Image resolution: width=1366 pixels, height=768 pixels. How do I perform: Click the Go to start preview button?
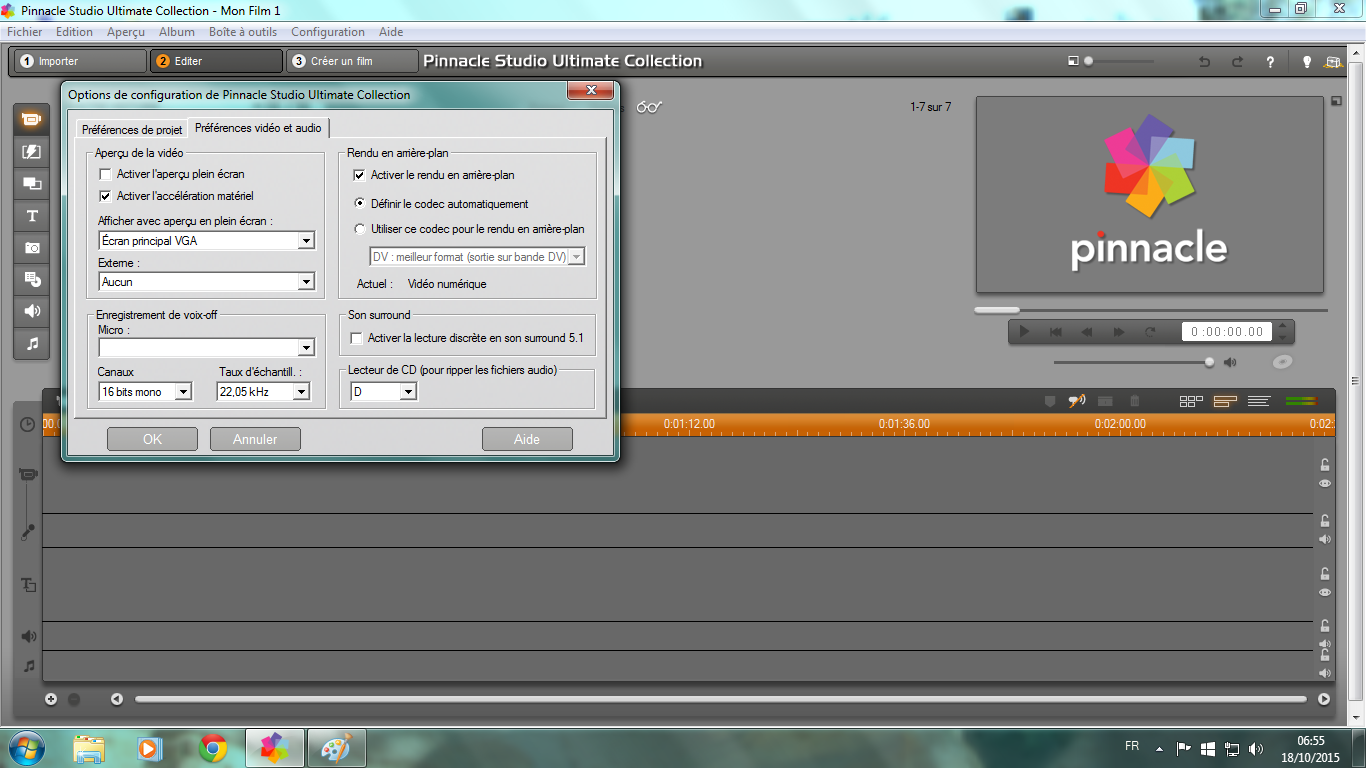pyautogui.click(x=1055, y=332)
